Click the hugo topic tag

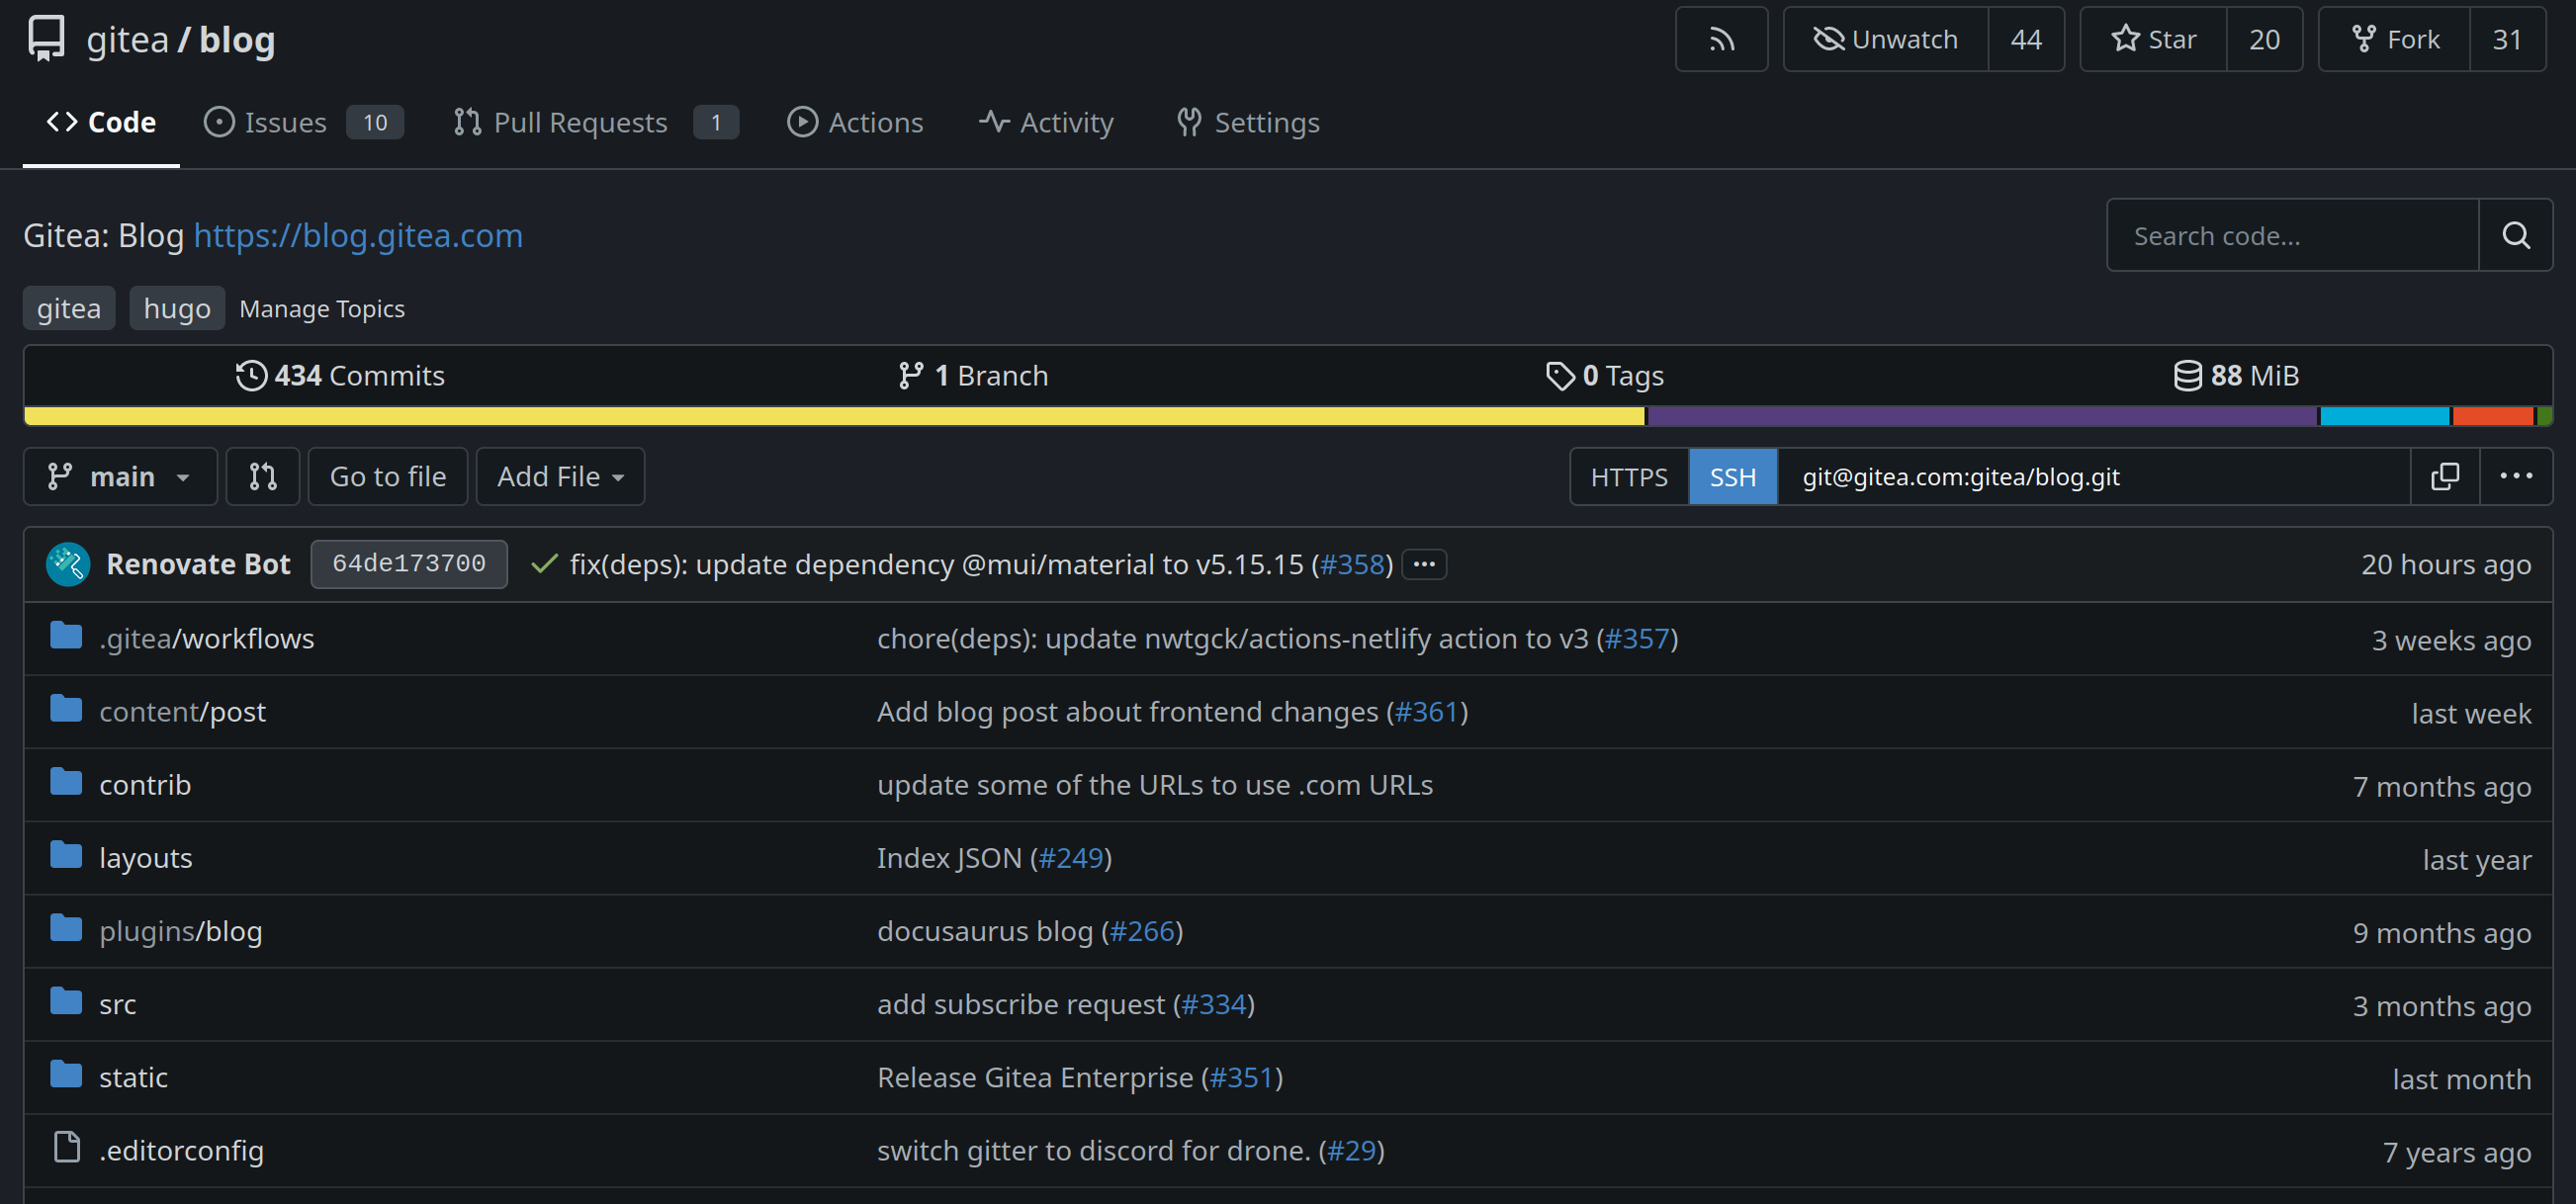pos(177,308)
